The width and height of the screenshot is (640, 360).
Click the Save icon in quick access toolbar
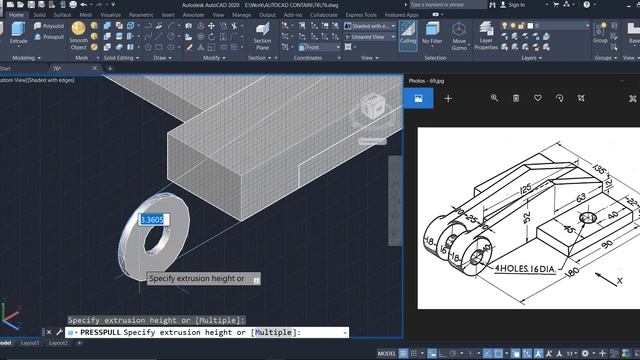(x=31, y=5)
